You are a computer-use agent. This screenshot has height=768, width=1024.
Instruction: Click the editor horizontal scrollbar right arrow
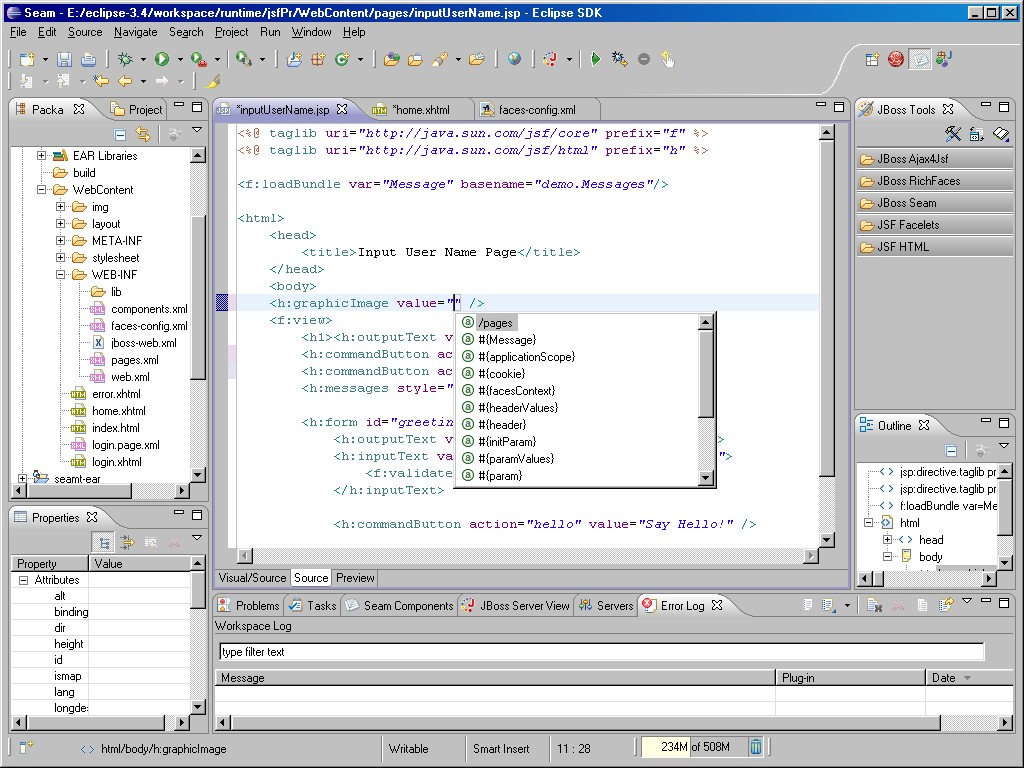tap(809, 556)
